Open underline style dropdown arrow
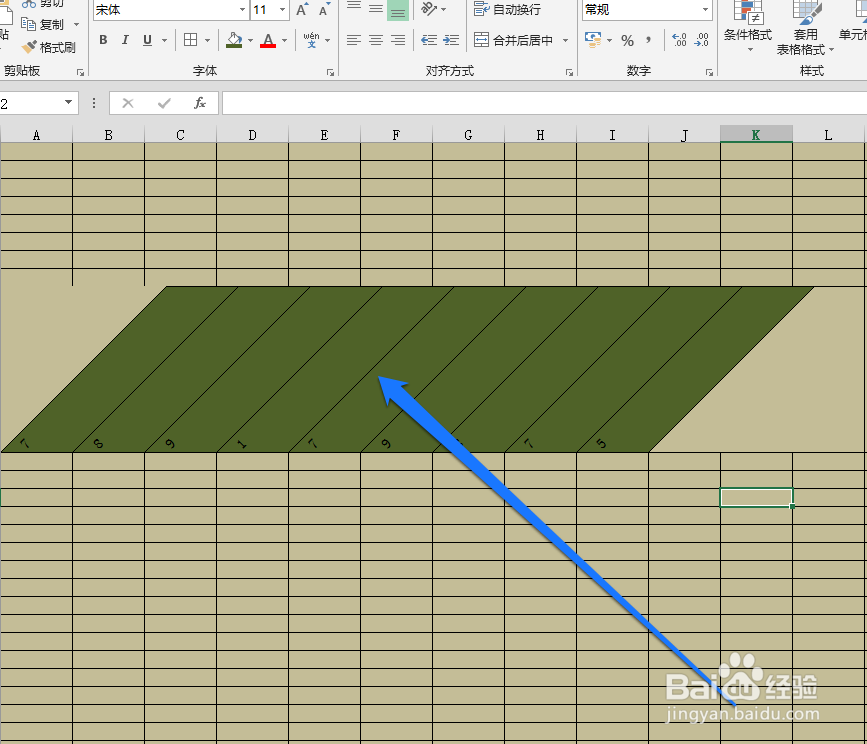This screenshot has height=744, width=867. click(x=164, y=40)
